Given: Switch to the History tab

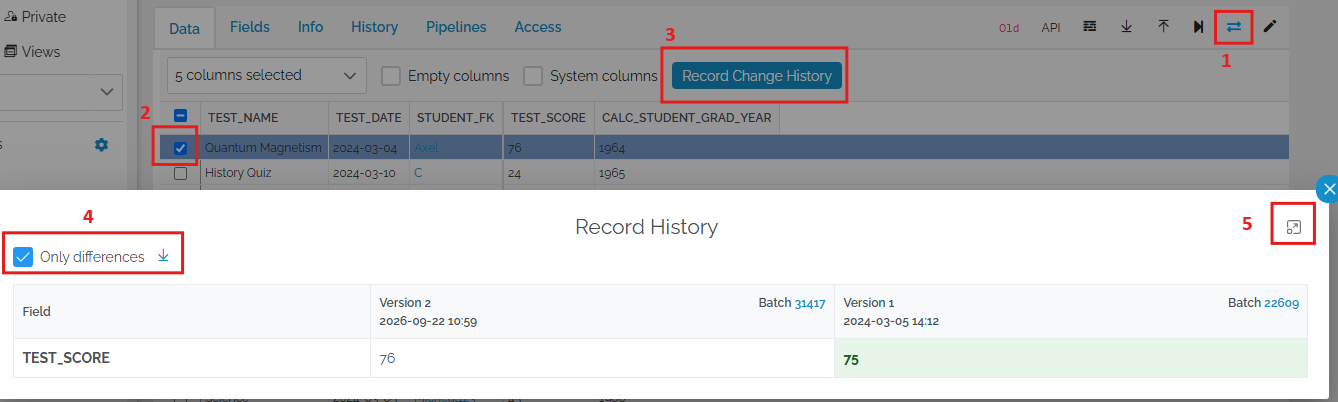Looking at the screenshot, I should [374, 27].
